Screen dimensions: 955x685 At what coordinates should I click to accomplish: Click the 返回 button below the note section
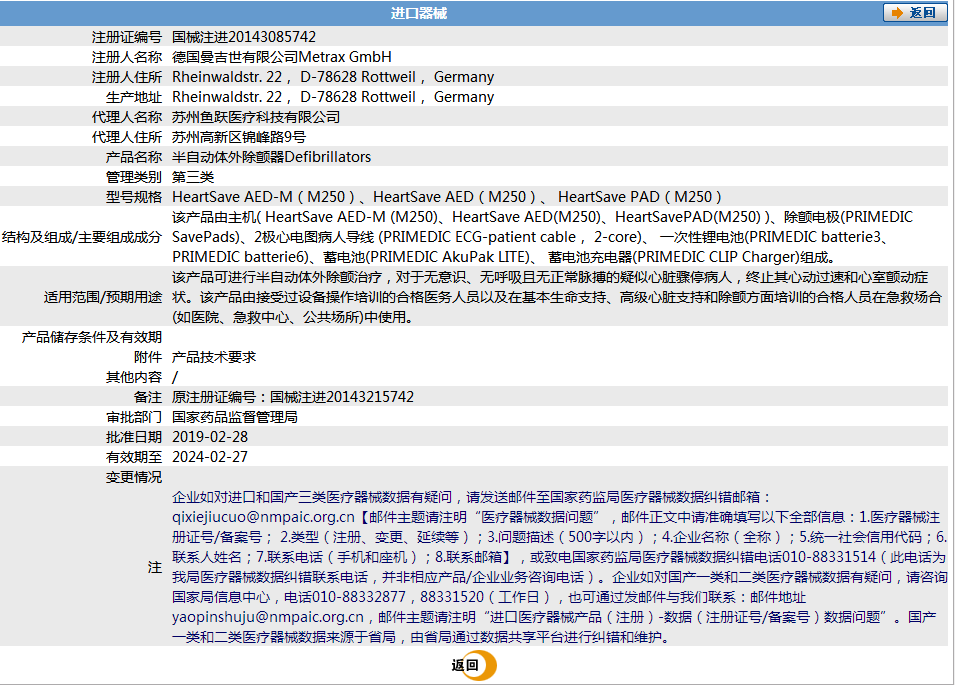pos(474,666)
